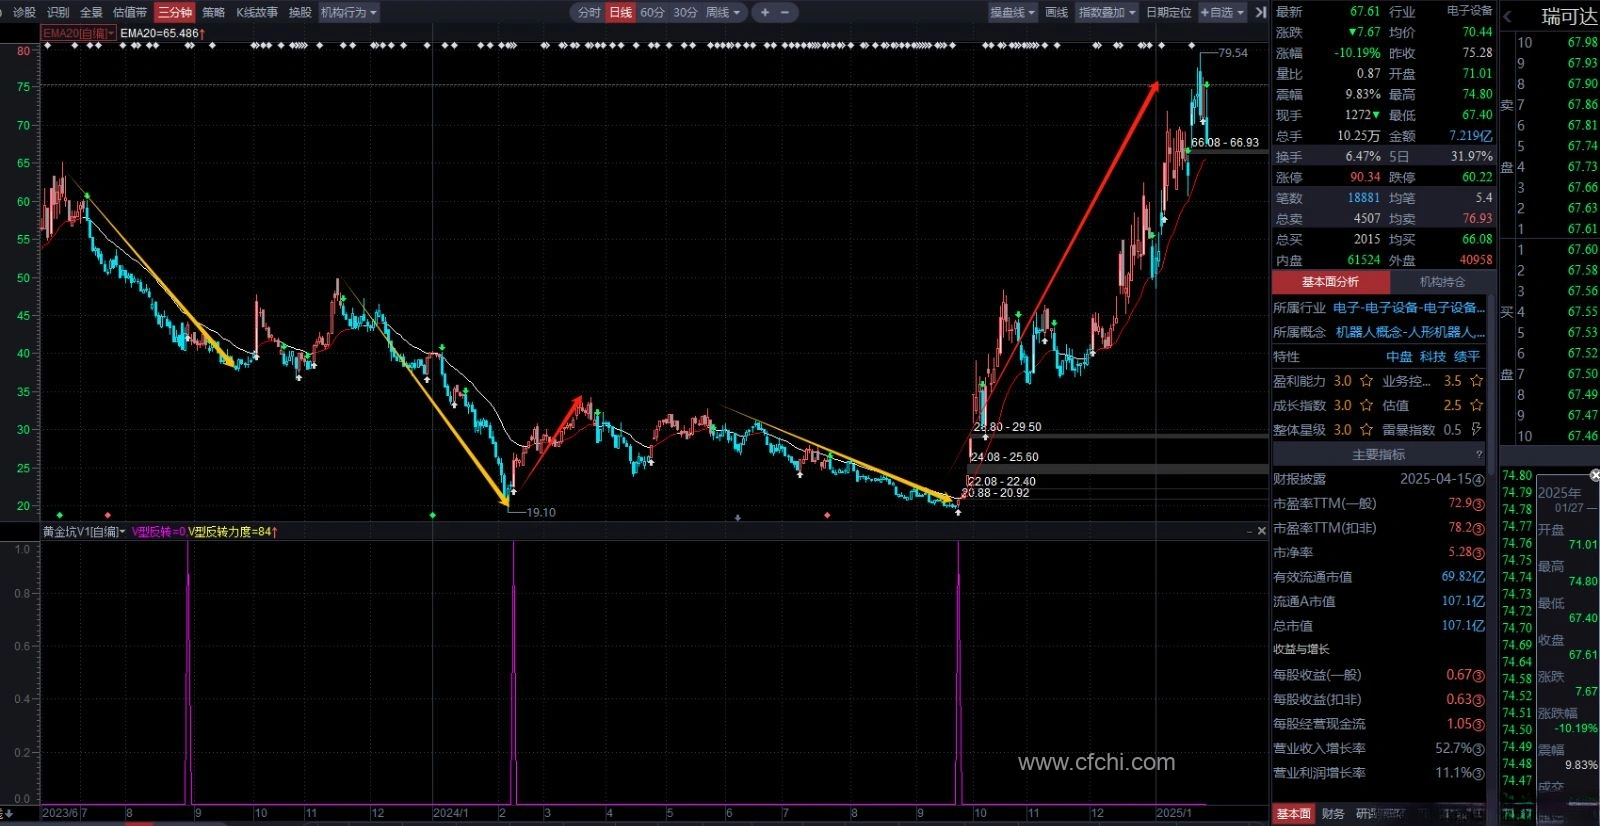Click the star icon beside 成长指数 3.0
This screenshot has height=826, width=1600.
[1366, 405]
